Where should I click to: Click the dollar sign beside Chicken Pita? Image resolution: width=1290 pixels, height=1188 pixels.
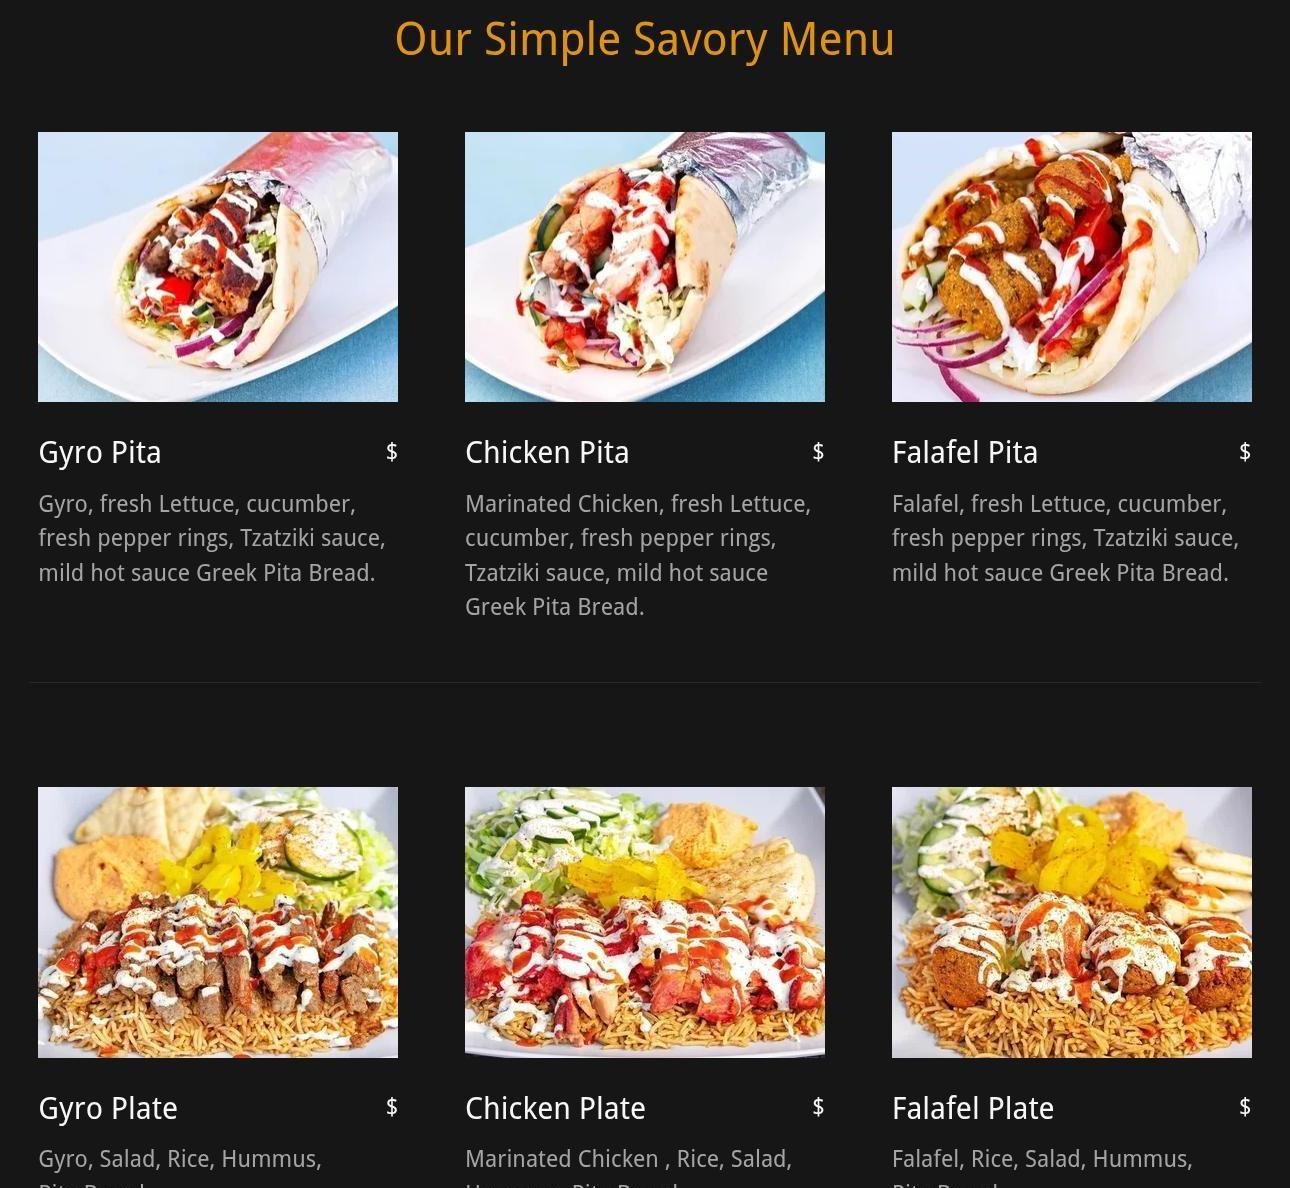click(818, 452)
